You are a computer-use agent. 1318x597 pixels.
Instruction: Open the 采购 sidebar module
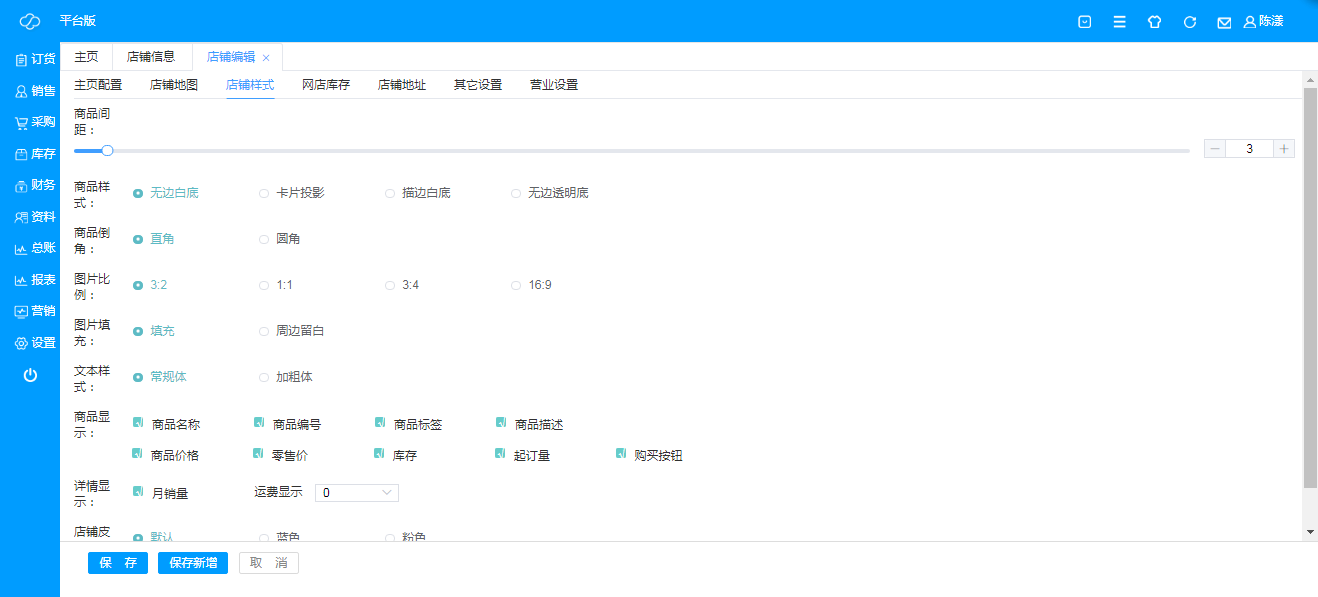coord(35,122)
